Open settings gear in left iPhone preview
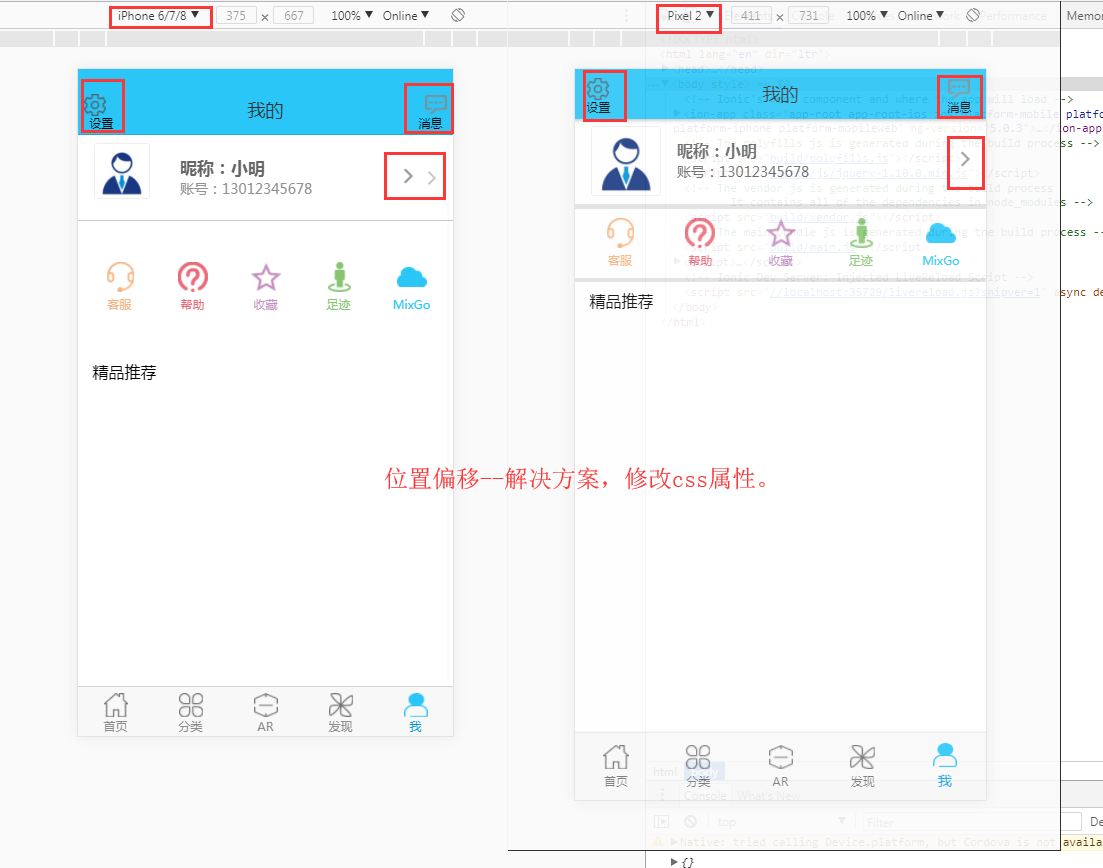Screen dimensions: 1103x868 point(96,106)
